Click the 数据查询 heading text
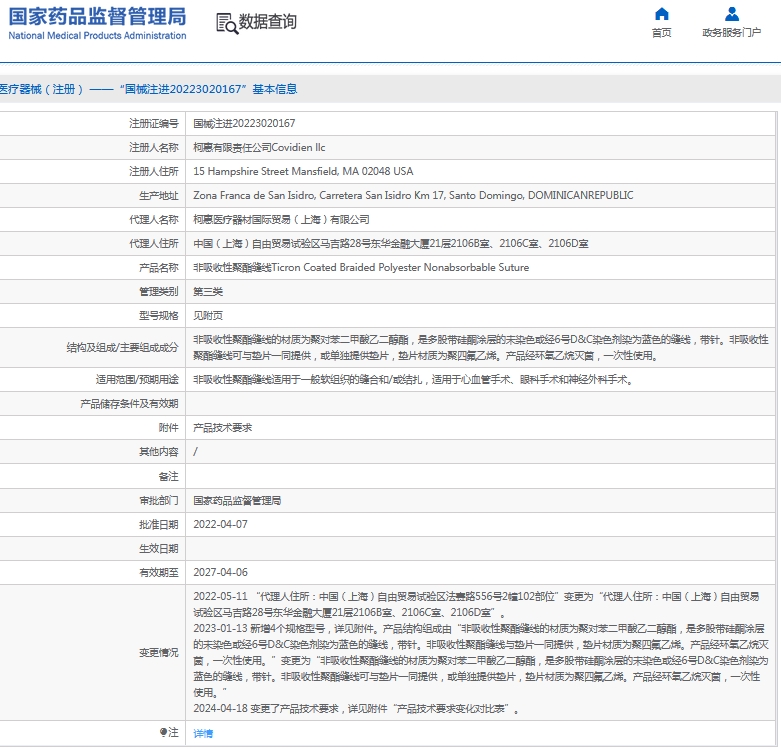 268,22
